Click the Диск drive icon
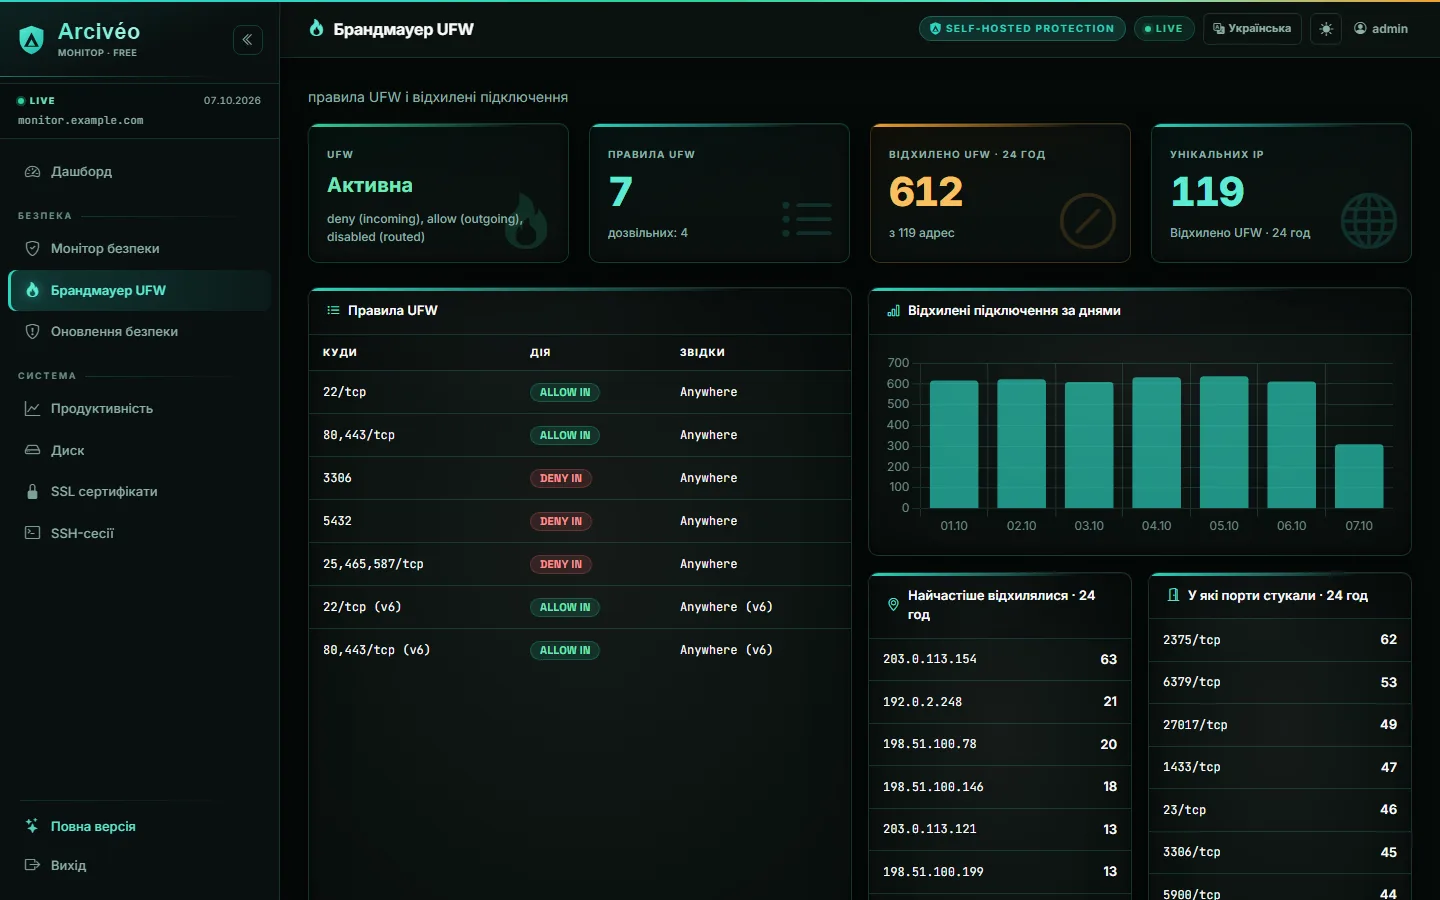 tap(32, 450)
